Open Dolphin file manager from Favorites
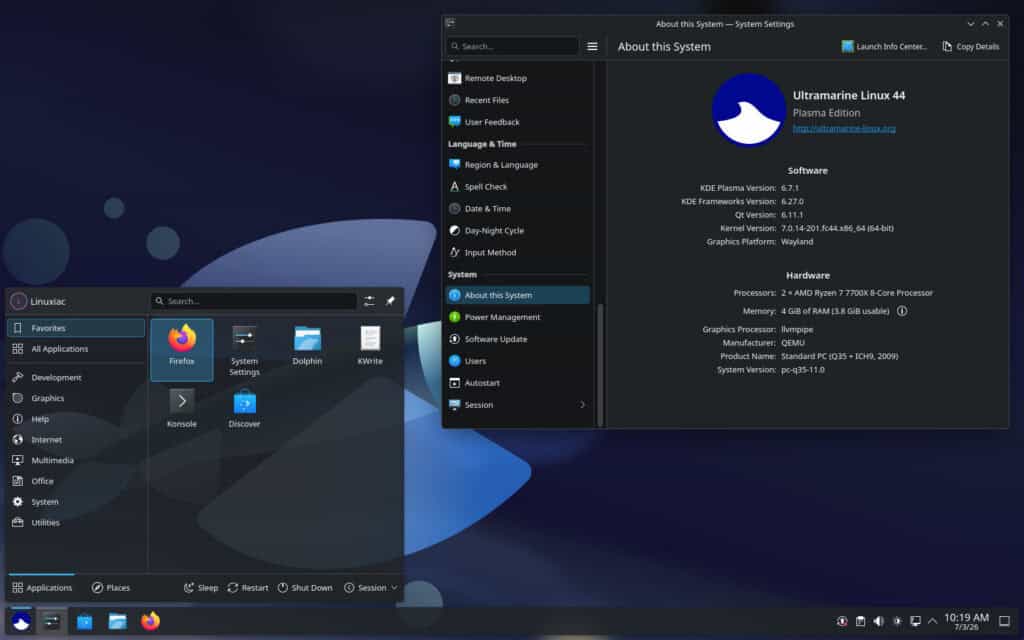 click(307, 349)
